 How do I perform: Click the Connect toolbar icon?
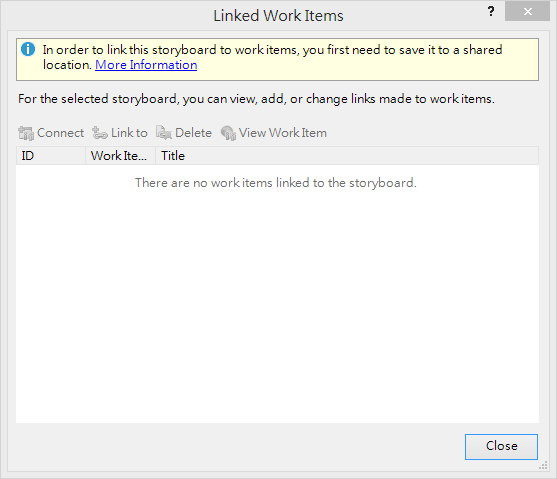[26, 133]
